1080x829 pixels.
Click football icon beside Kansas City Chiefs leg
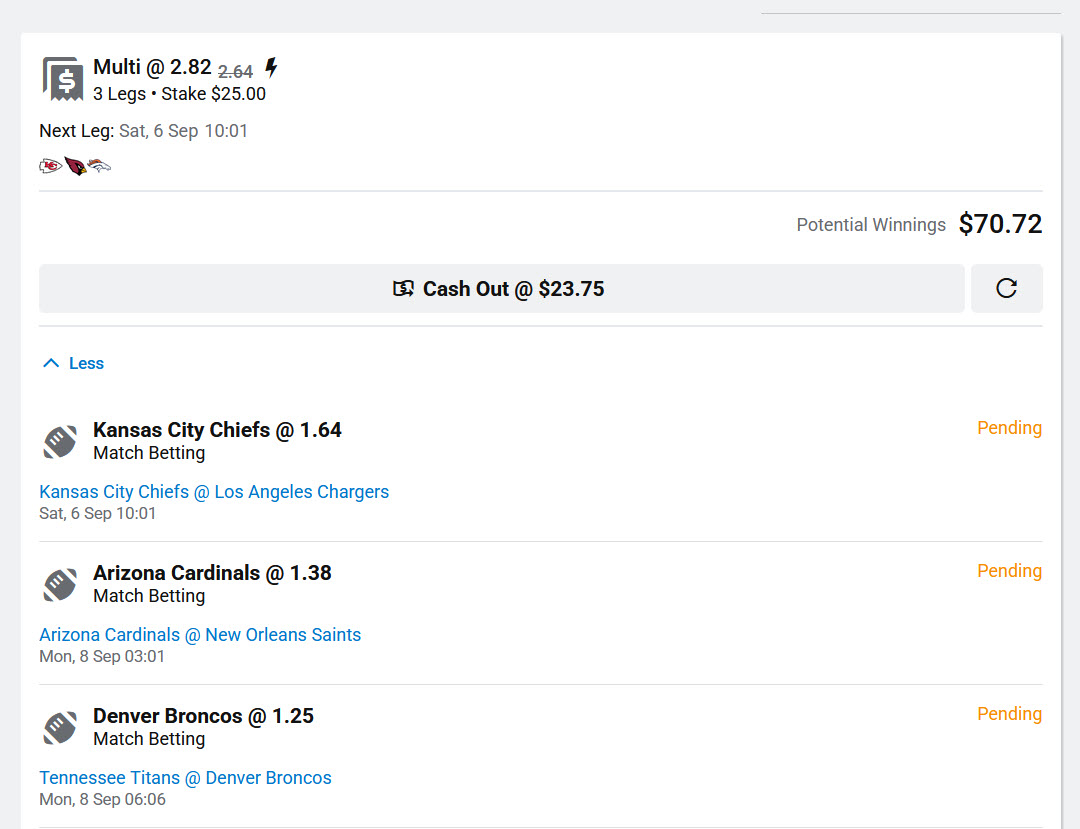click(61, 442)
